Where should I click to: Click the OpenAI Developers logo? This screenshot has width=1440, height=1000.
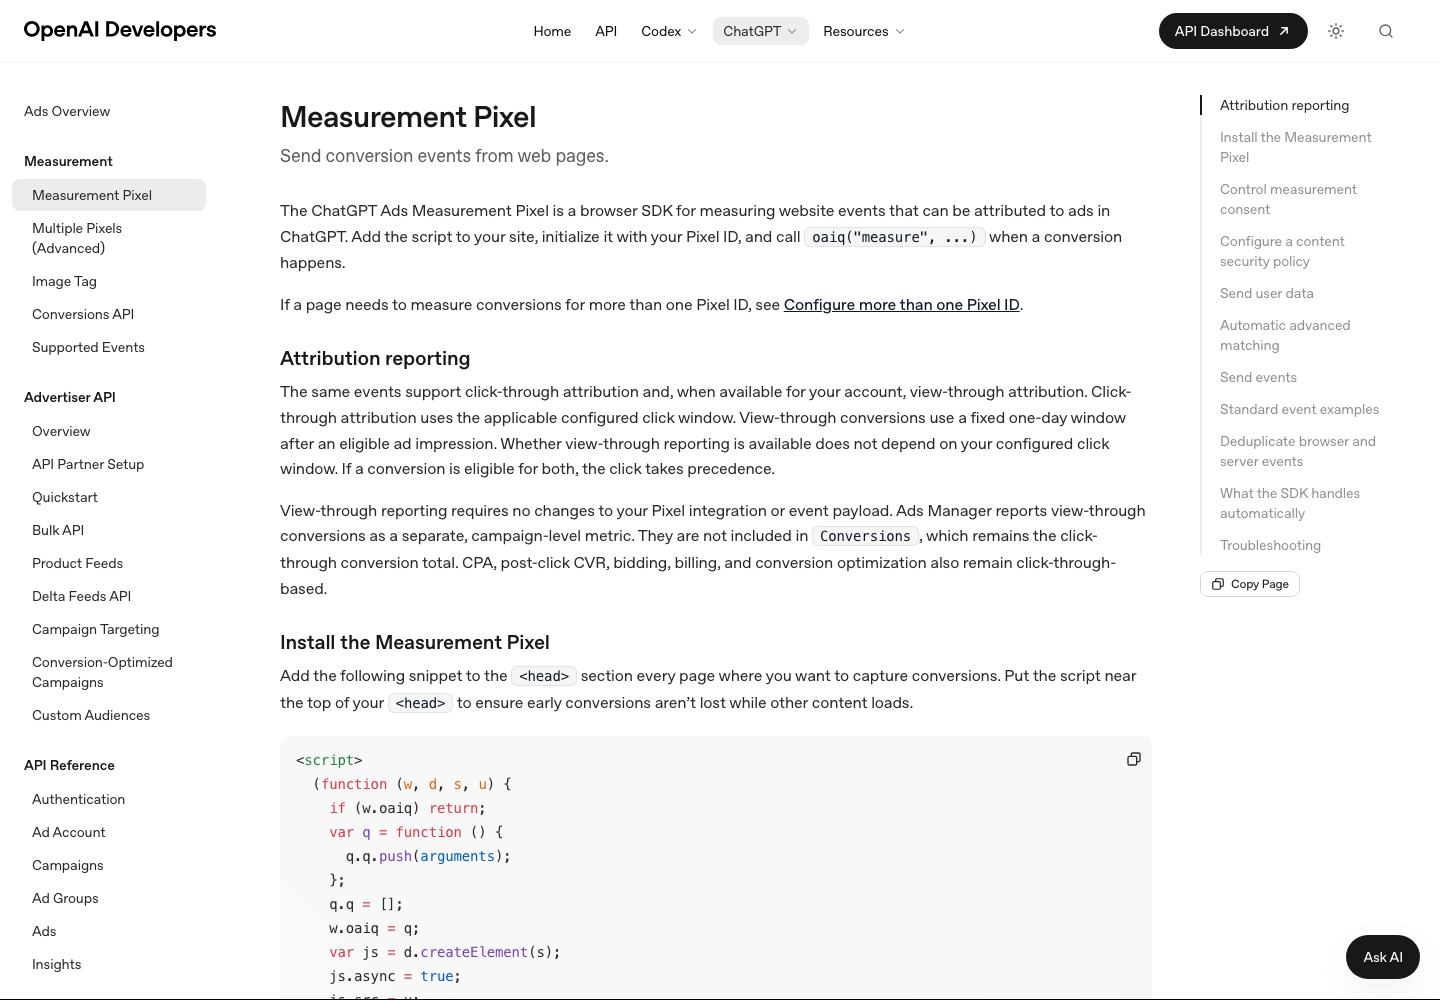tap(120, 30)
